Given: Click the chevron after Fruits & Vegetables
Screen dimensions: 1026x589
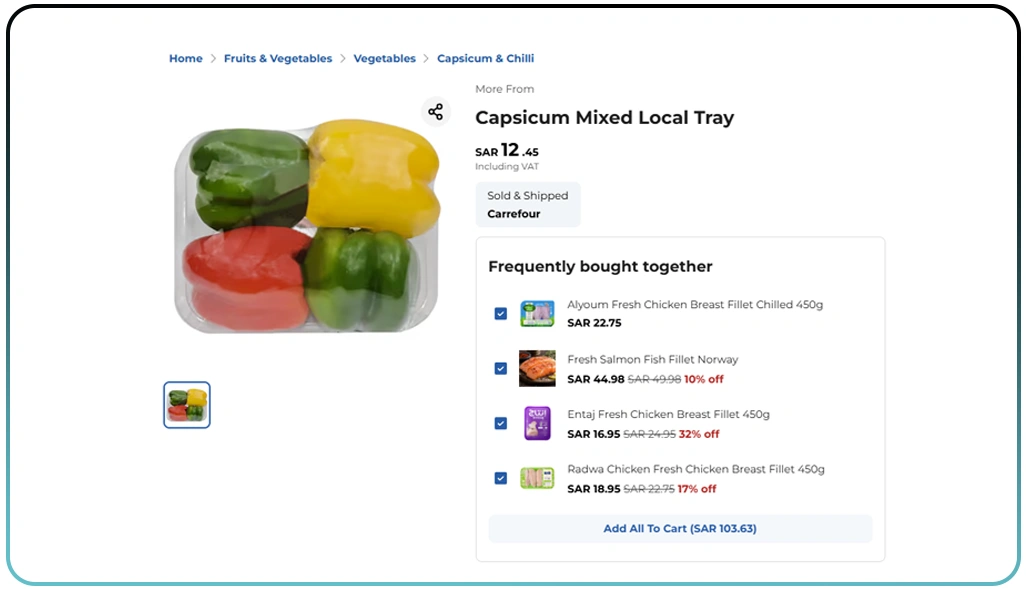Looking at the screenshot, I should click(x=341, y=58).
